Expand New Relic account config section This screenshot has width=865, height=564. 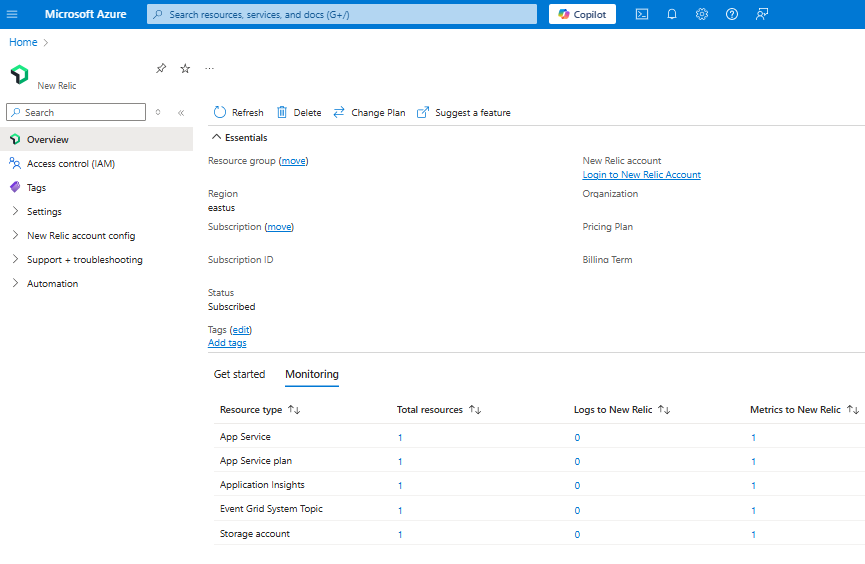click(x=80, y=236)
